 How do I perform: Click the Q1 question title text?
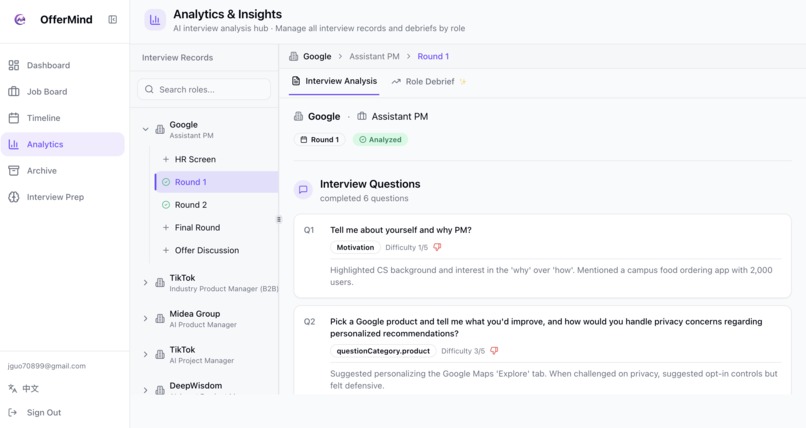click(x=401, y=230)
